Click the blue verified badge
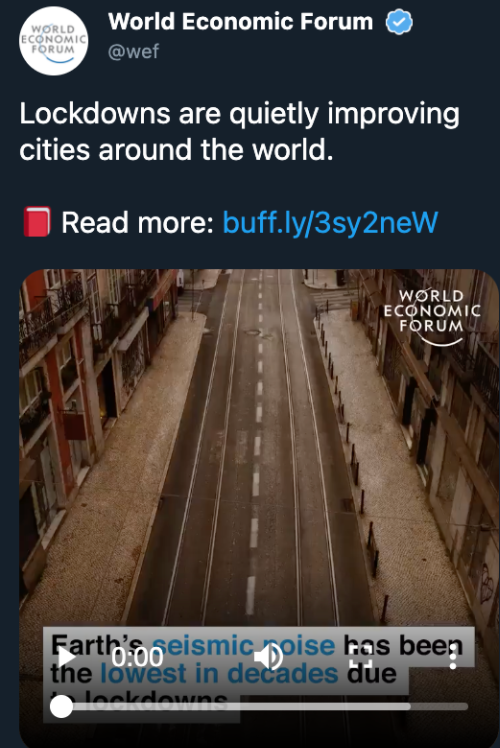Viewport: 500px width, 748px height. tap(399, 22)
